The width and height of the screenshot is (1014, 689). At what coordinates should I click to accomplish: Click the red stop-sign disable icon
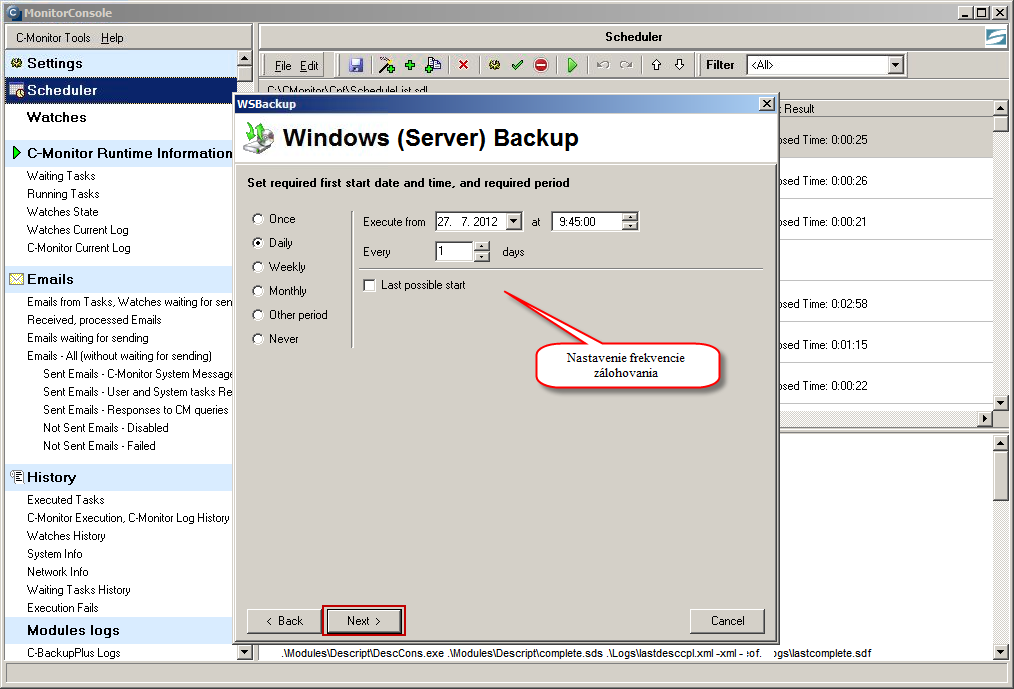(x=541, y=65)
